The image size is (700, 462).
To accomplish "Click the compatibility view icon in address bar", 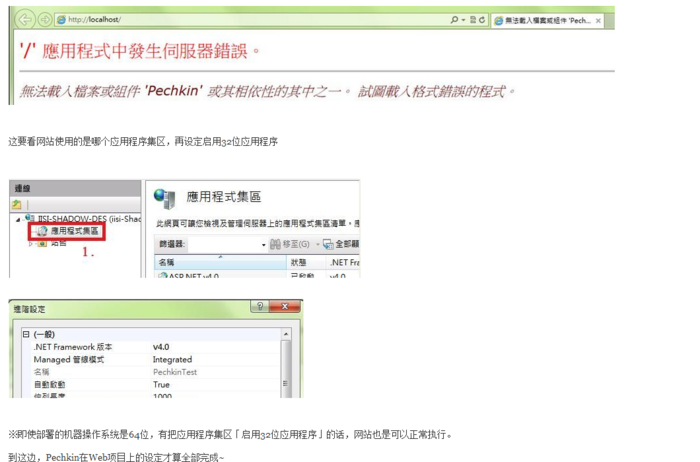I will tap(473, 20).
